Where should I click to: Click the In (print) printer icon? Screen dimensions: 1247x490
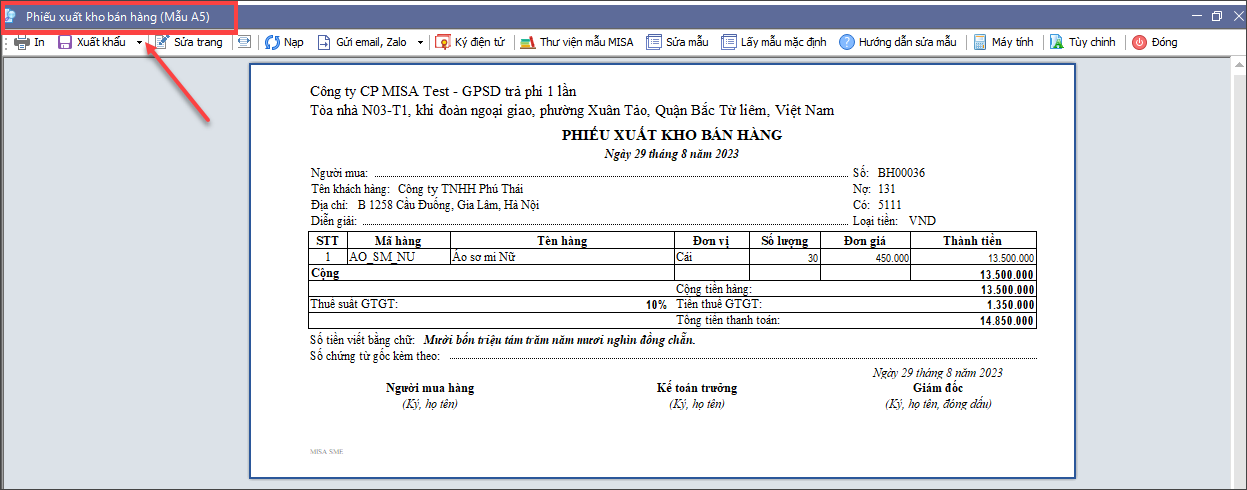[21, 43]
